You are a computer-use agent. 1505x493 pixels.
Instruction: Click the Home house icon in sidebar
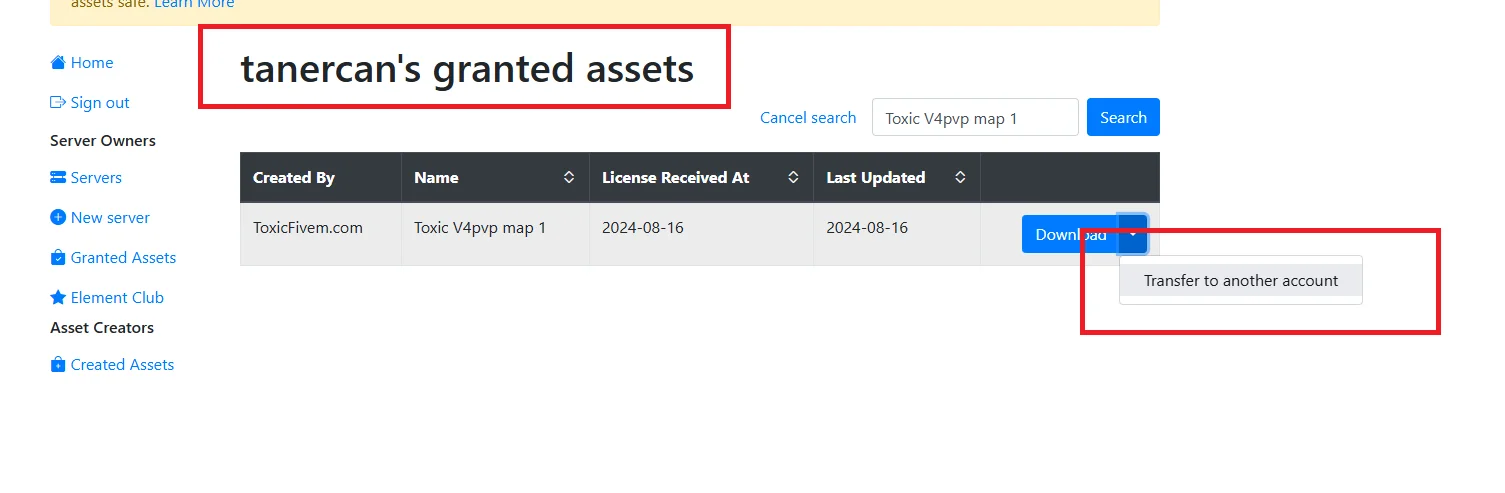click(58, 63)
